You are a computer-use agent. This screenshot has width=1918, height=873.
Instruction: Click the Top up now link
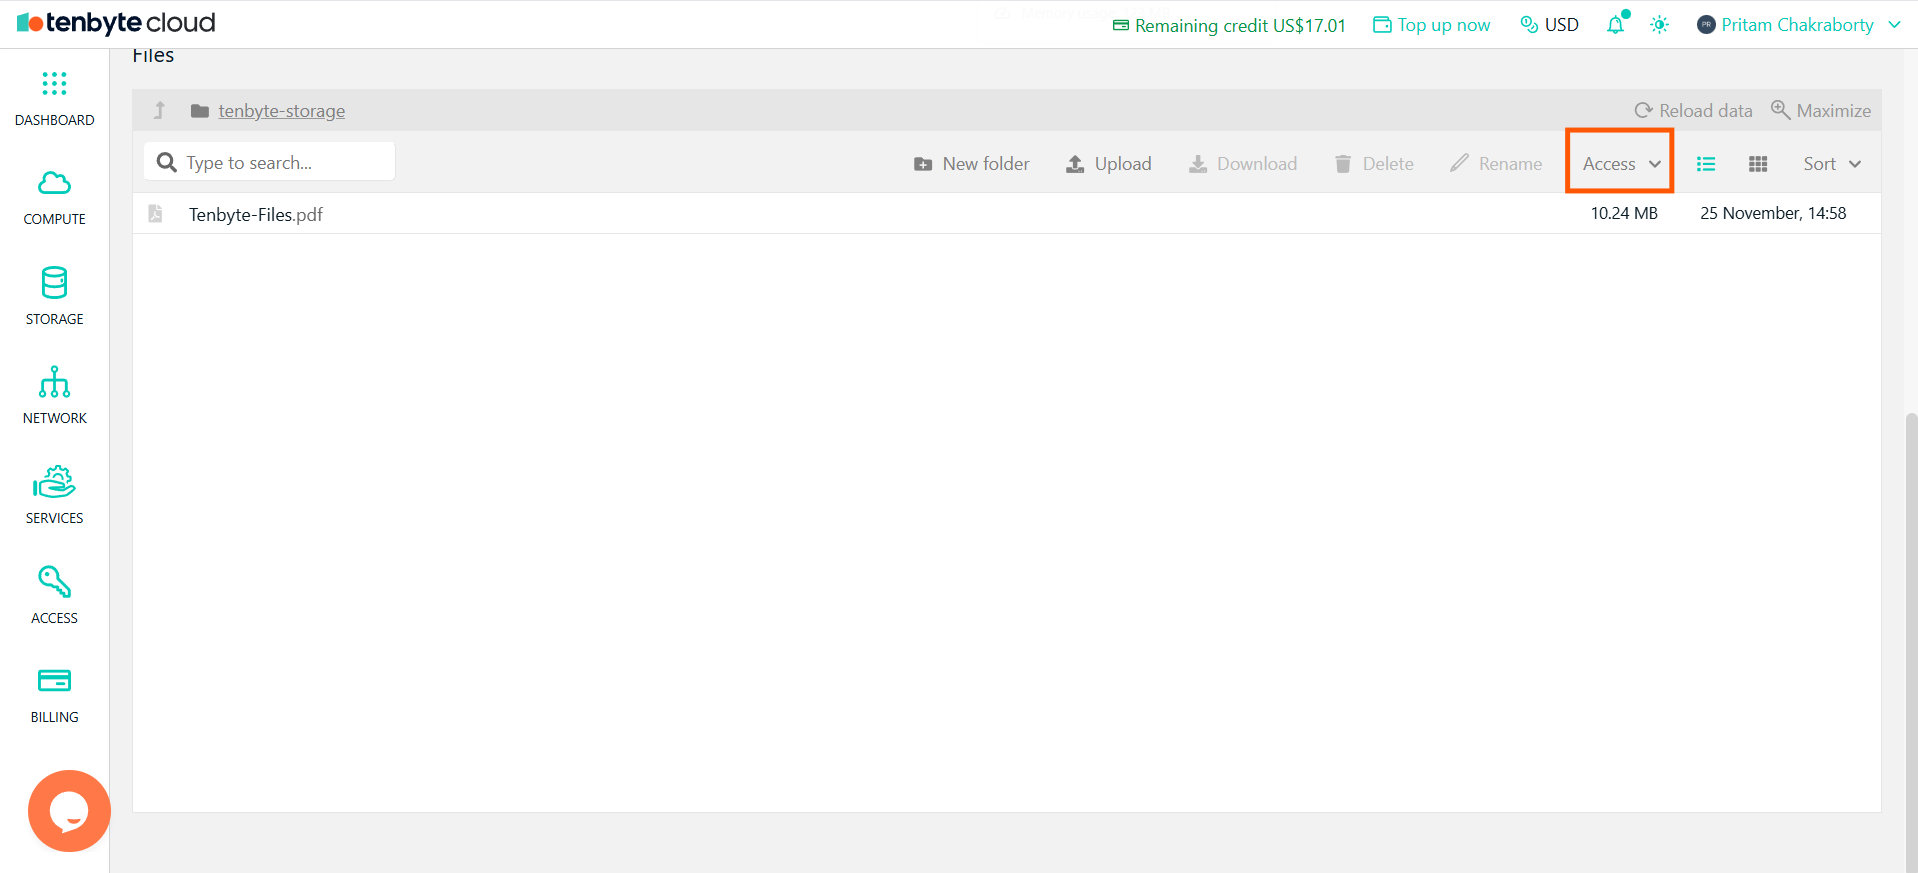(1431, 25)
